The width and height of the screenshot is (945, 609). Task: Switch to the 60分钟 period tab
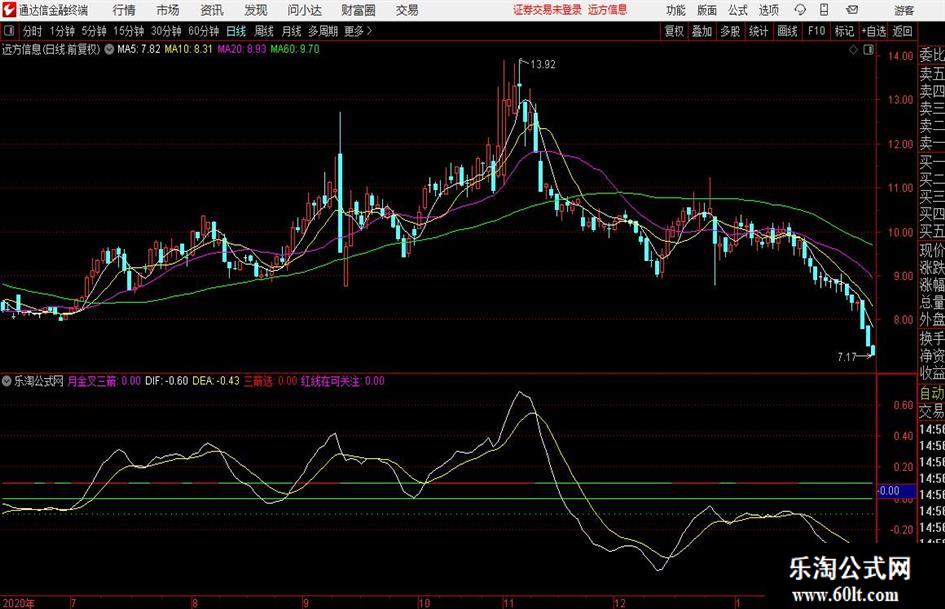pos(204,31)
